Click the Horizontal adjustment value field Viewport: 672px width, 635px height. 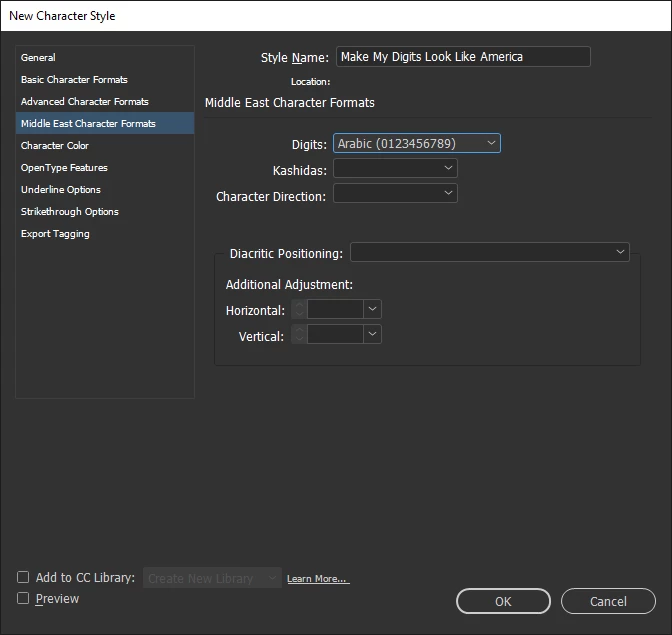(335, 309)
